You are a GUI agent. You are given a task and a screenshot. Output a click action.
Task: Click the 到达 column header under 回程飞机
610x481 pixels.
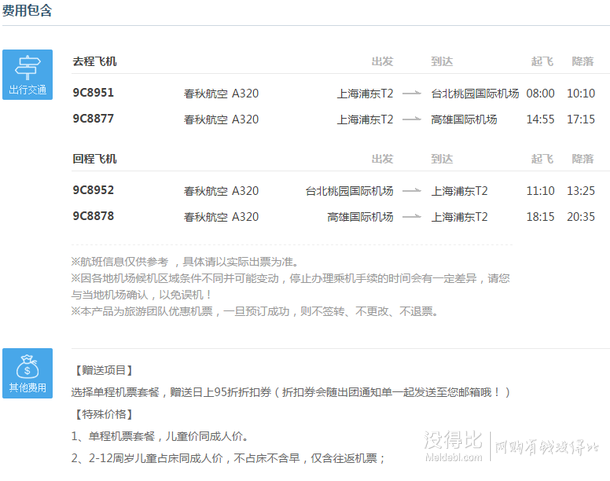(442, 159)
